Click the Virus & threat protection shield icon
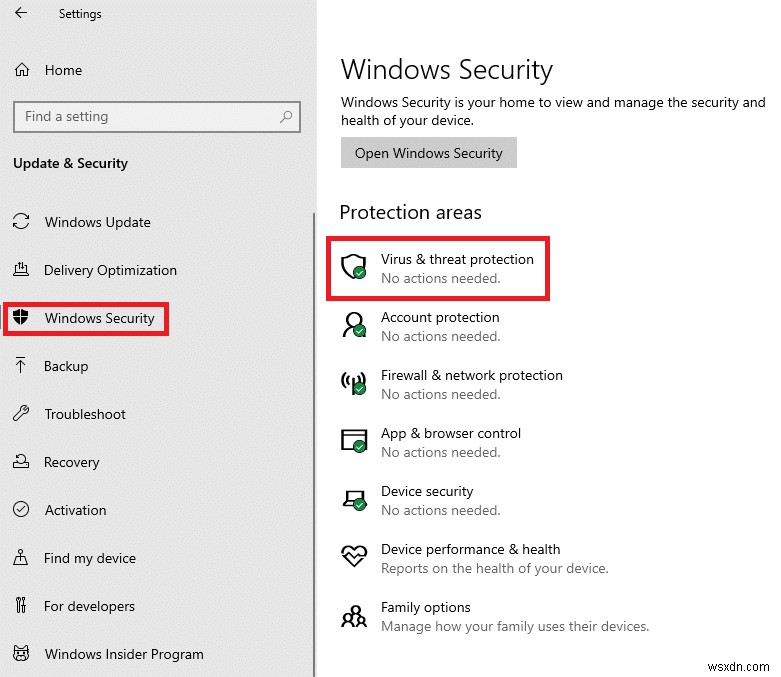 [354, 267]
